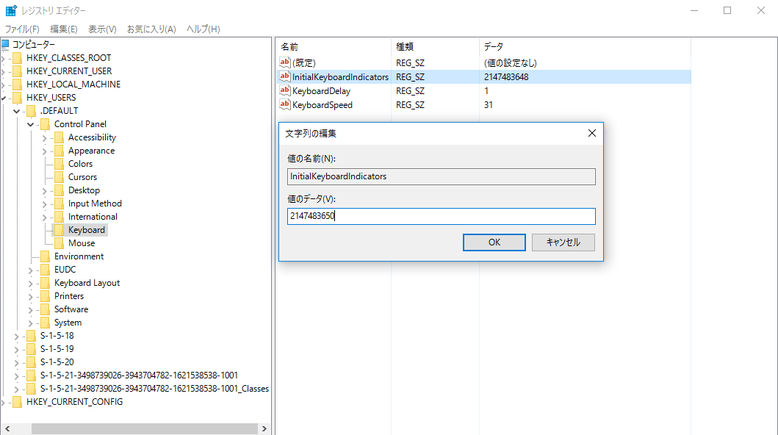This screenshot has width=778, height=435.
Task: Expand the Appearance key
Action: 45,151
